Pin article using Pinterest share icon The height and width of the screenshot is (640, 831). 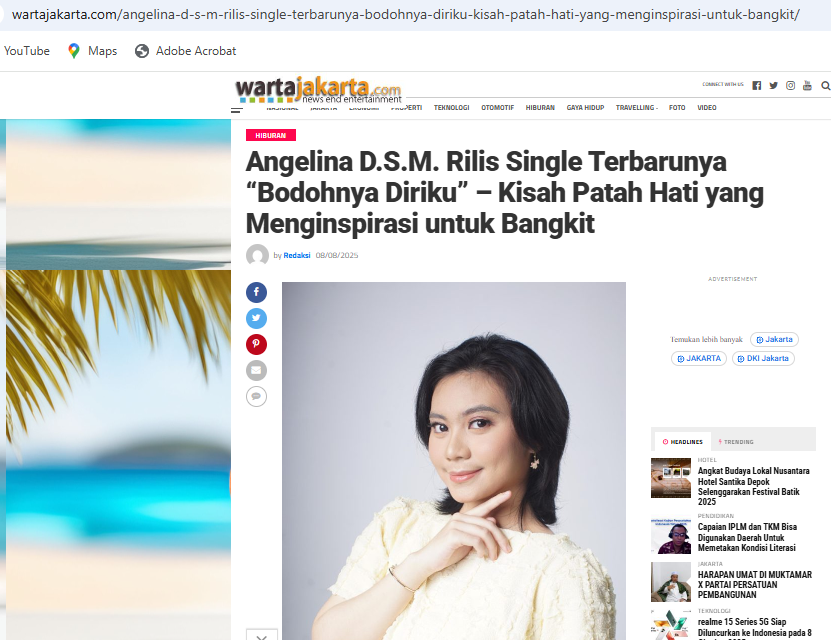click(256, 344)
